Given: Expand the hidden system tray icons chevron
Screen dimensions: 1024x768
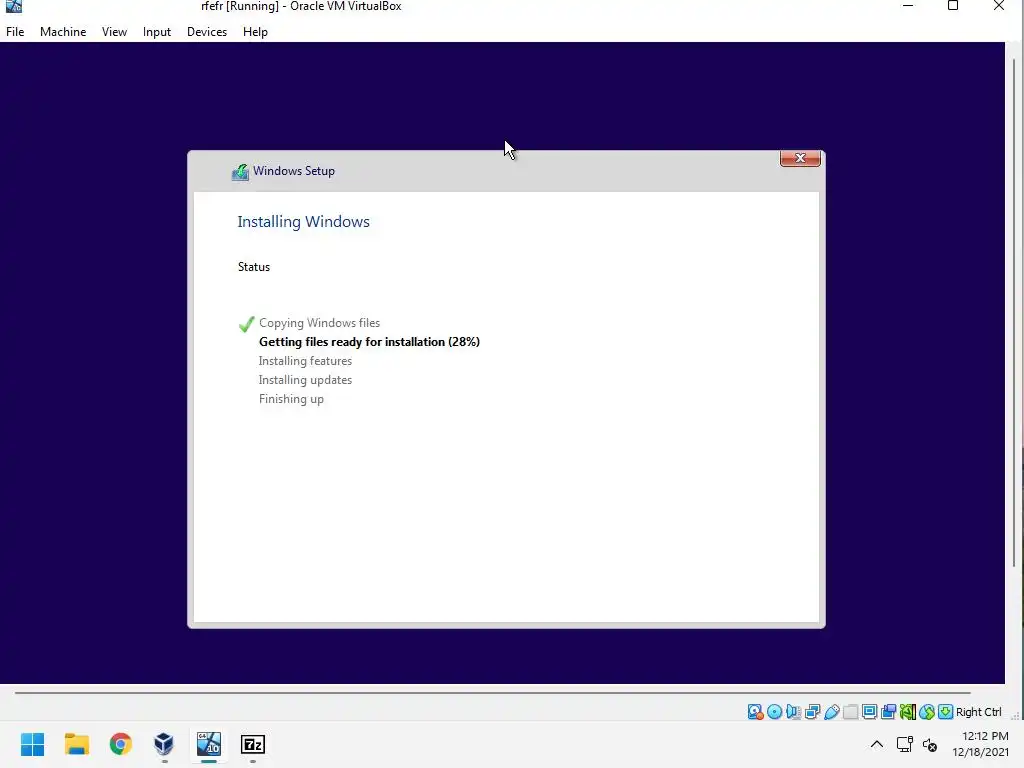Looking at the screenshot, I should pyautogui.click(x=876, y=744).
